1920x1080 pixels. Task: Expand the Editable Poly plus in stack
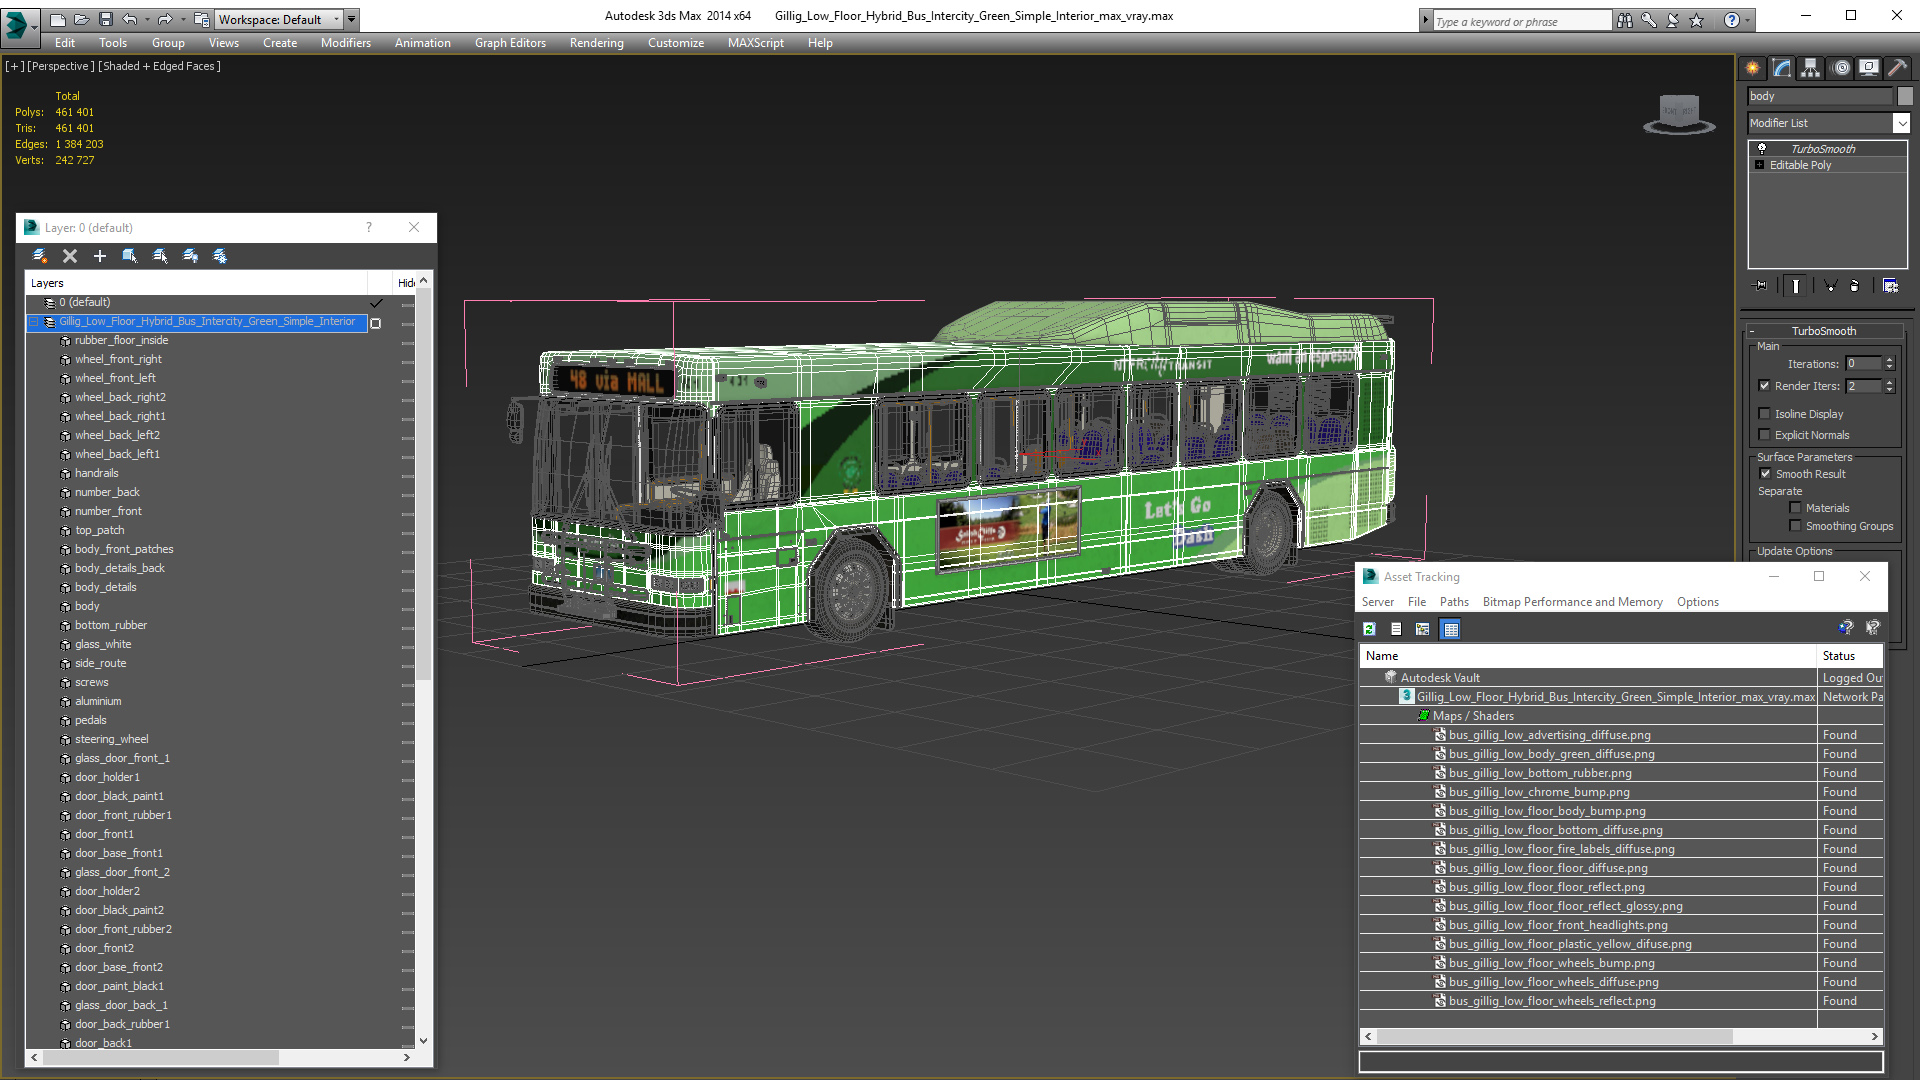click(1760, 165)
